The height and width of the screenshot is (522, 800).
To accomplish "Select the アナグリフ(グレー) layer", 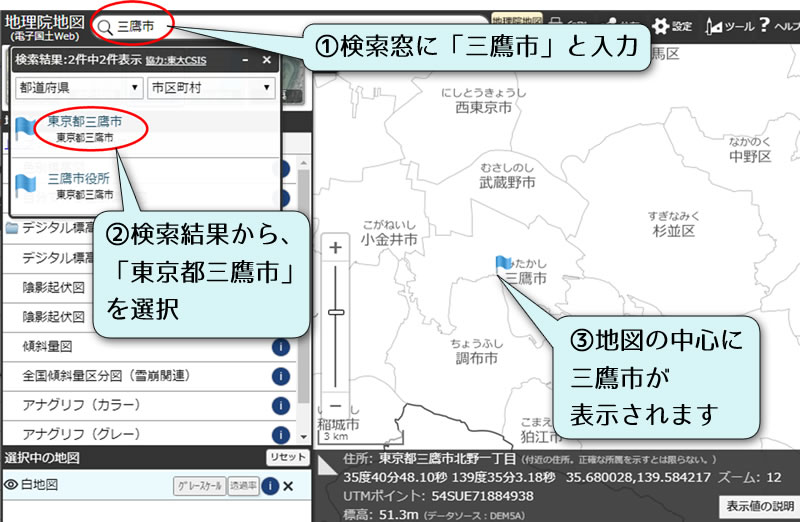I will click(x=81, y=434).
